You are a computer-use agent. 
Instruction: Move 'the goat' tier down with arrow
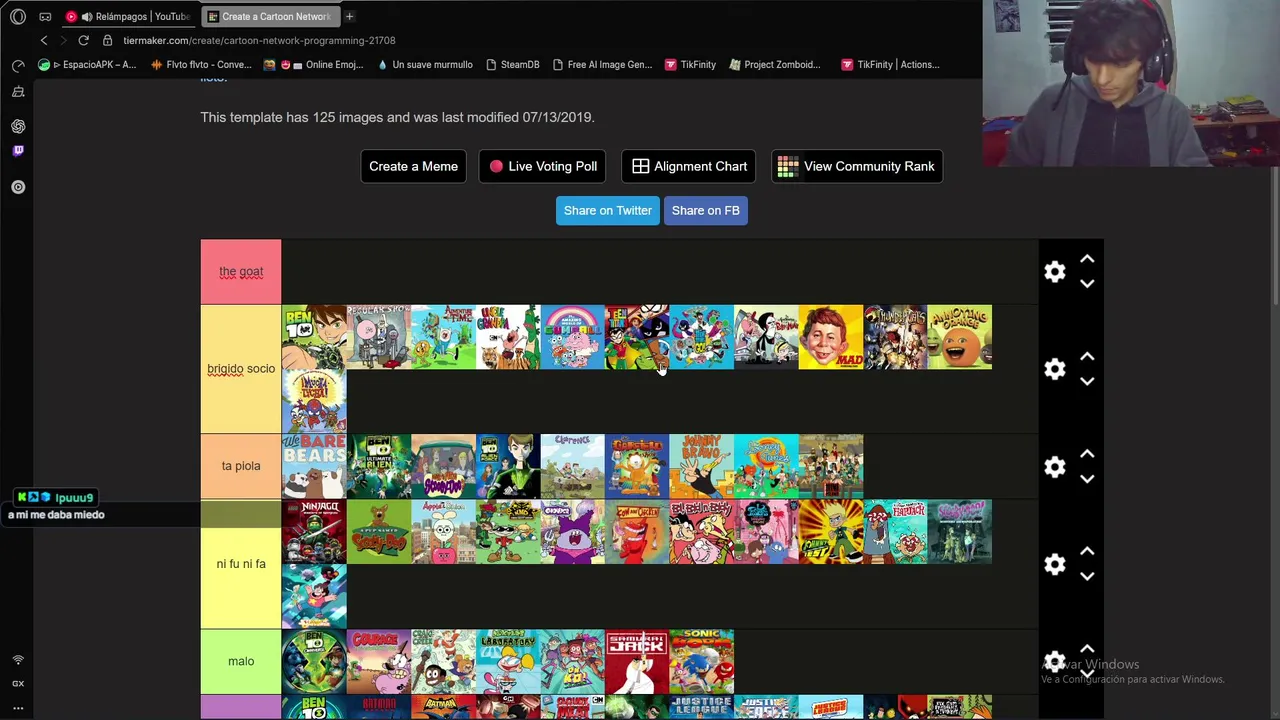pos(1087,284)
